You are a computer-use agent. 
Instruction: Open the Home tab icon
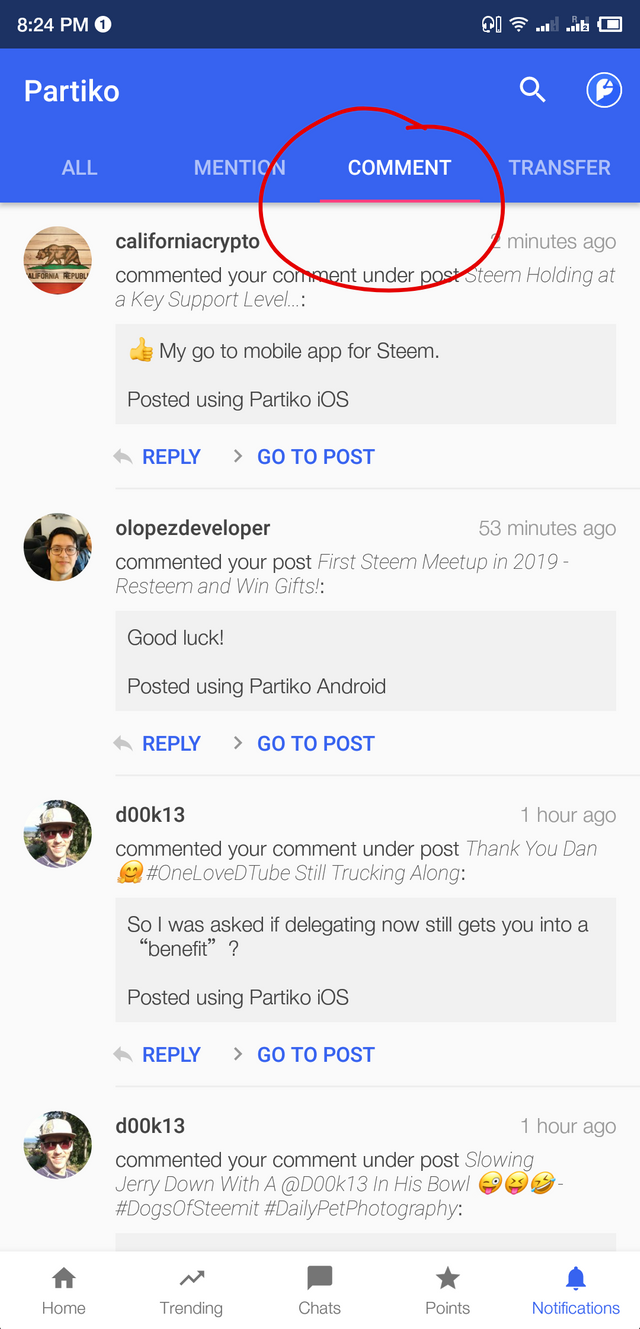[64, 1277]
